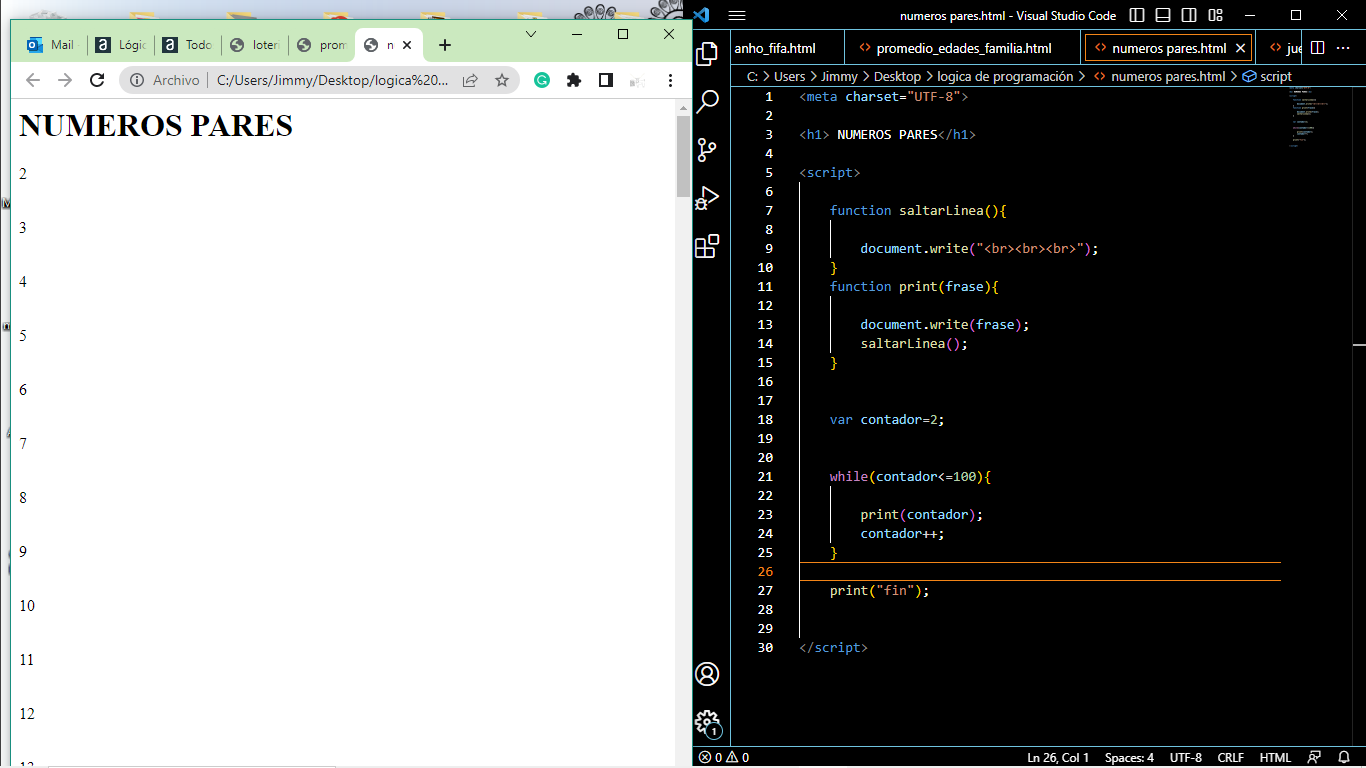Click on the var contador=2 line

[887, 420]
